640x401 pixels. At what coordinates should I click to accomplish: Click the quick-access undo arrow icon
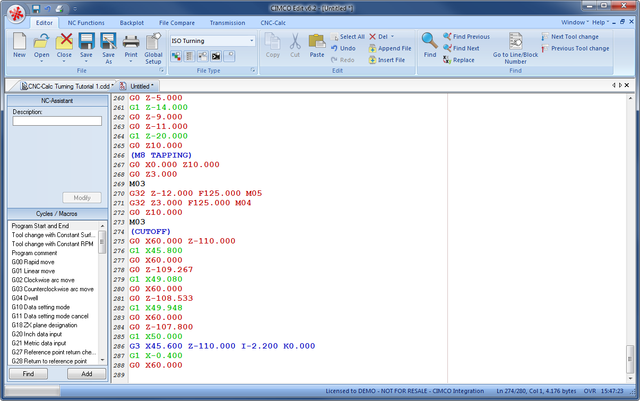click(x=47, y=8)
